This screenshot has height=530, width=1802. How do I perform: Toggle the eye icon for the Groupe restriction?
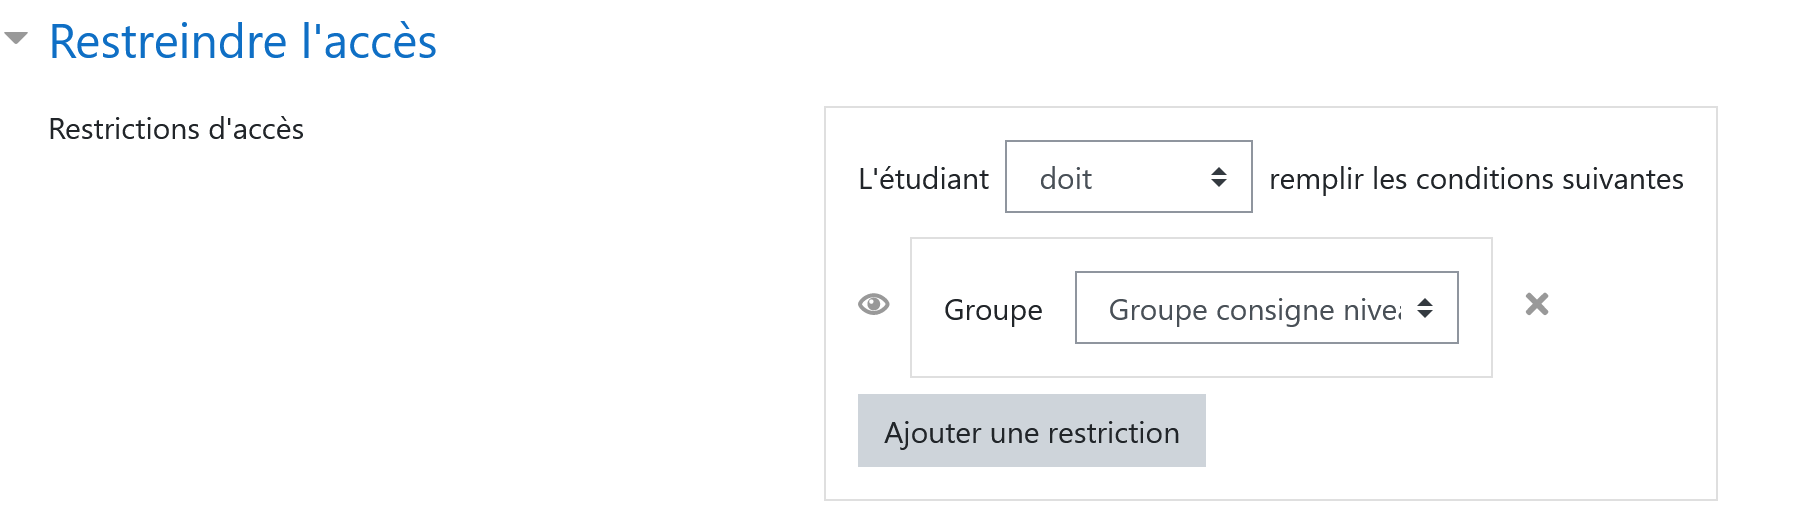point(874,304)
